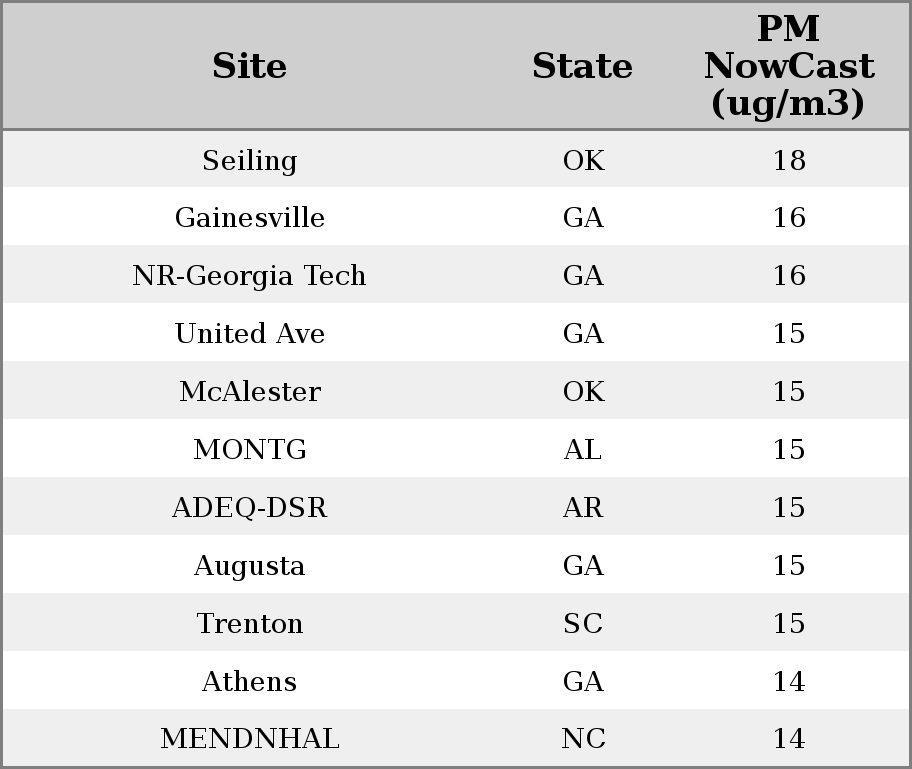Screen dimensions: 912x769
Task: Click the AR state cell
Action: [x=583, y=508]
